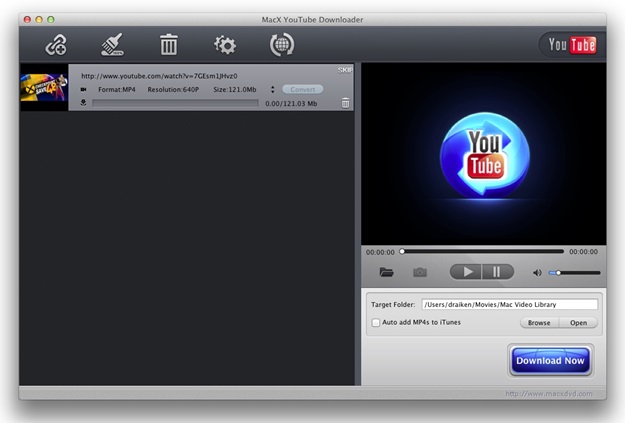Pause the video preview
This screenshot has width=625, height=423.
[498, 272]
